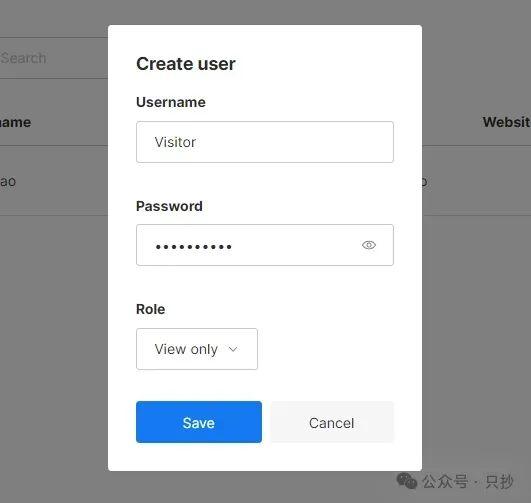Click the Visitor text in Username box
This screenshot has width=531, height=503.
[x=175, y=142]
